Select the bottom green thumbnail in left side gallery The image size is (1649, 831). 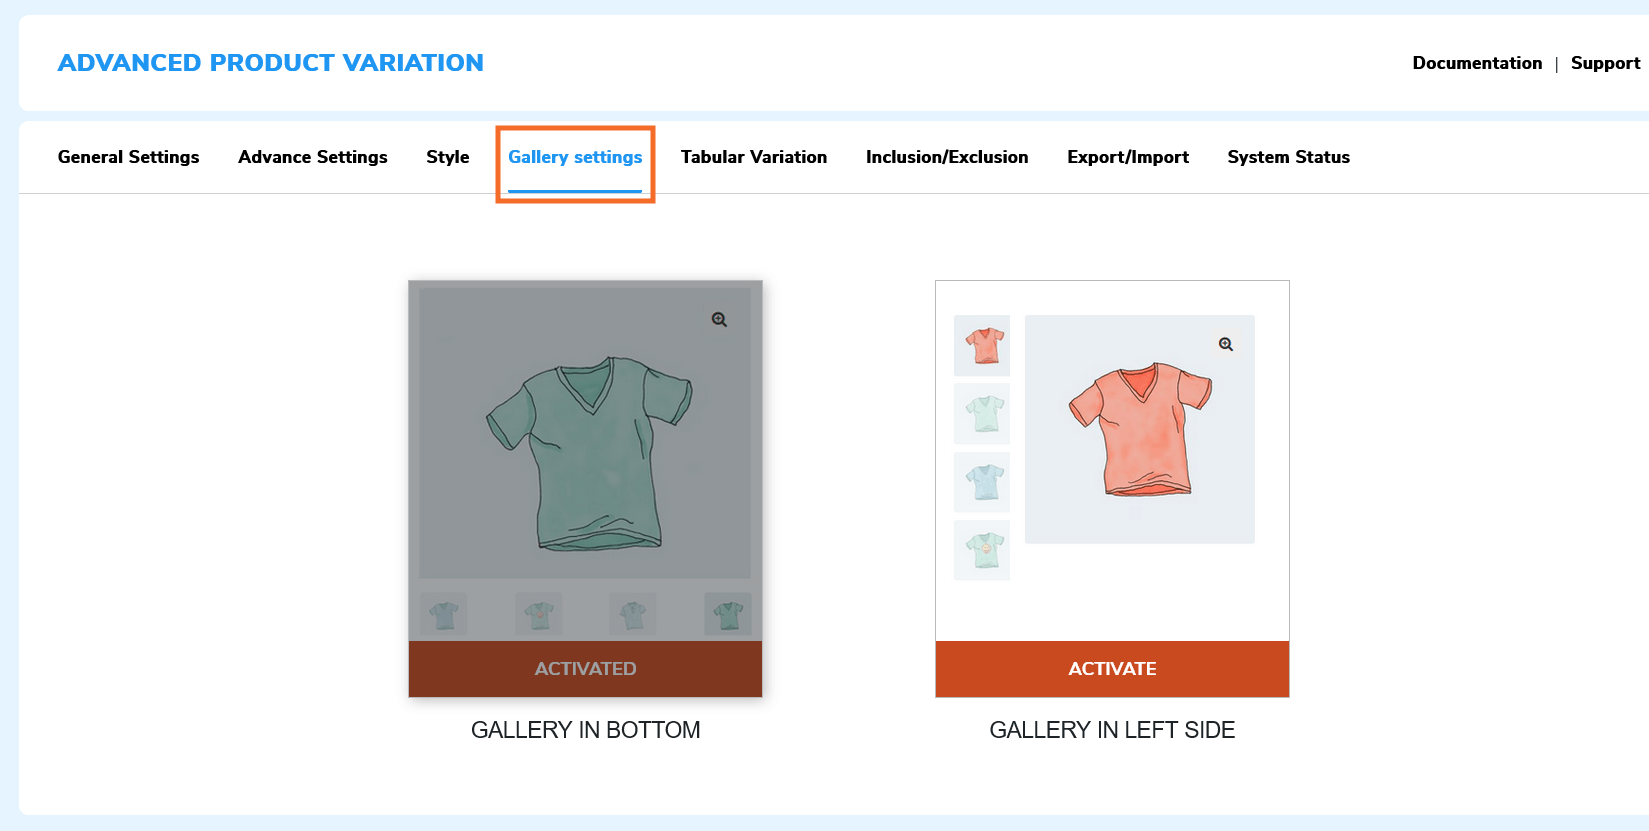tap(981, 550)
